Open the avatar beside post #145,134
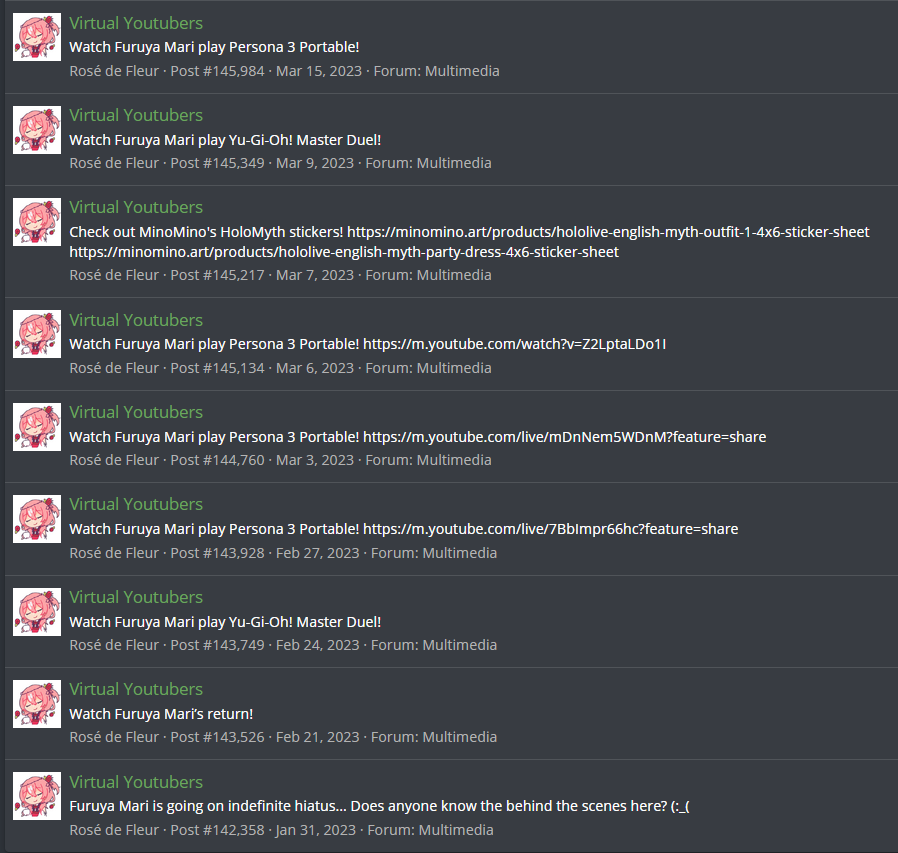This screenshot has width=898, height=853. (37, 334)
